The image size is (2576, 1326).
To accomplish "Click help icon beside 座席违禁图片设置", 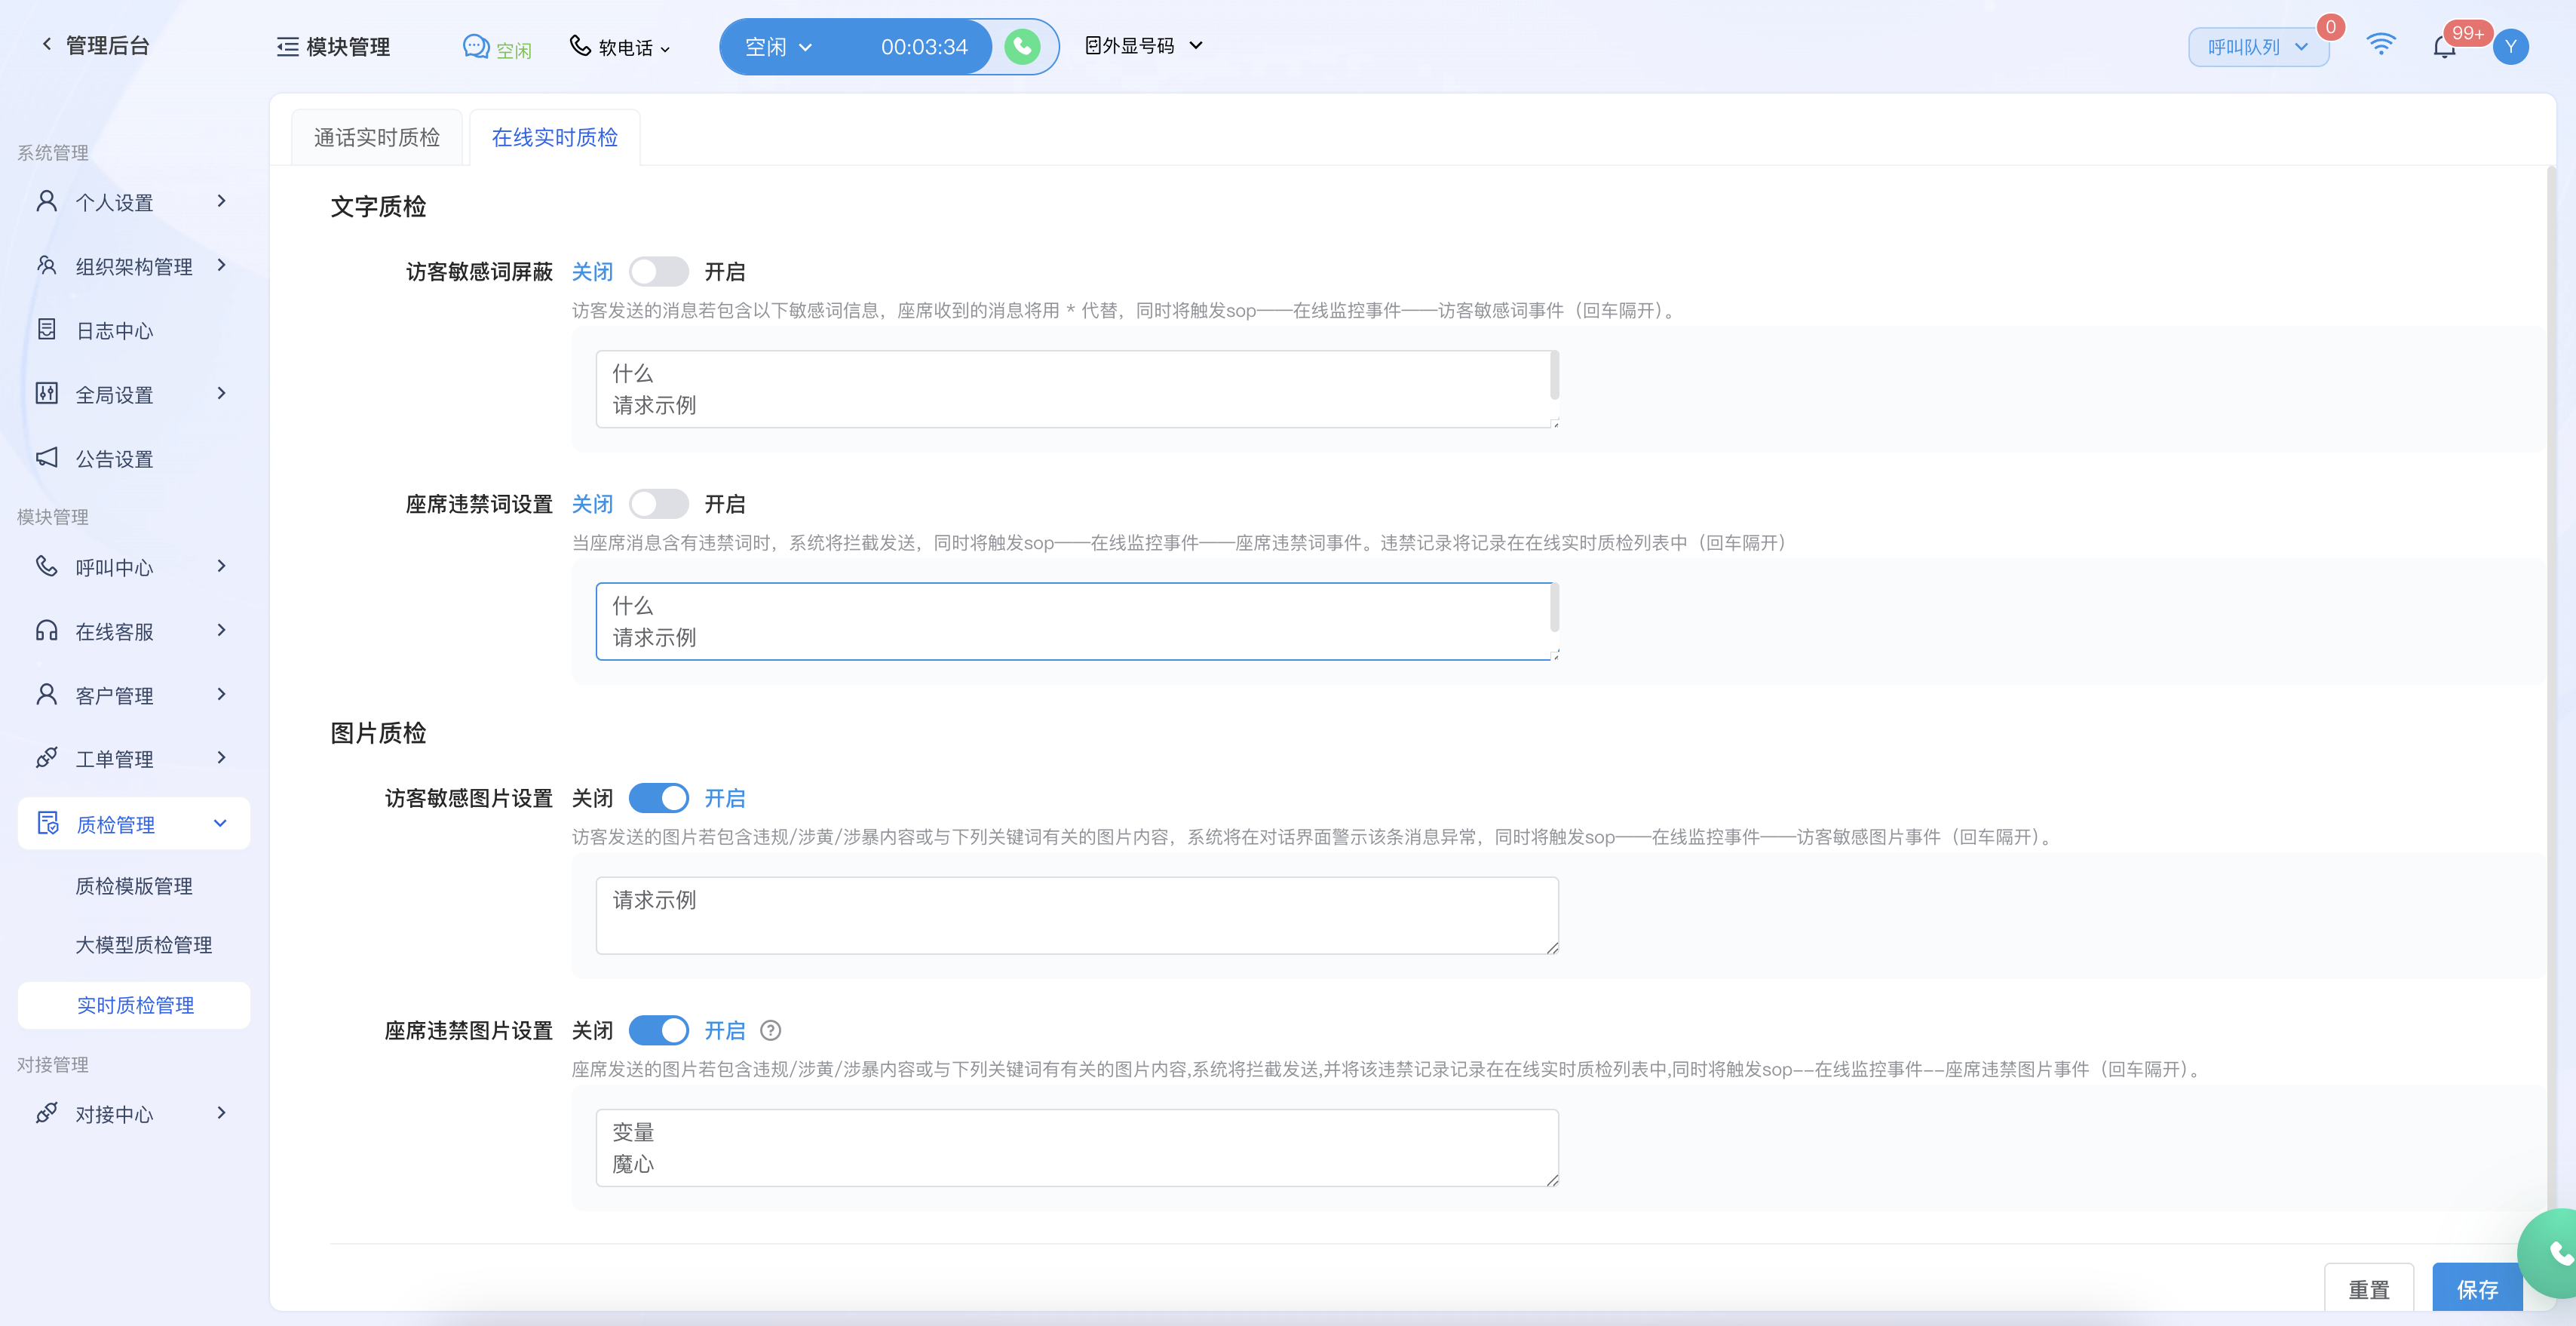I will [770, 1030].
